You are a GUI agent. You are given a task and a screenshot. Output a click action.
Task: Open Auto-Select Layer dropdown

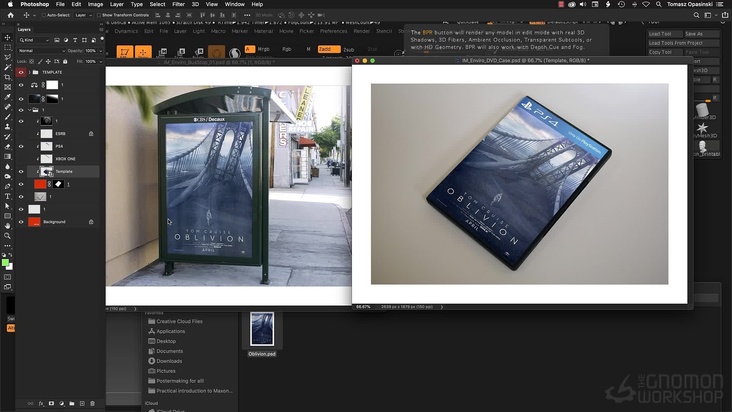83,15
